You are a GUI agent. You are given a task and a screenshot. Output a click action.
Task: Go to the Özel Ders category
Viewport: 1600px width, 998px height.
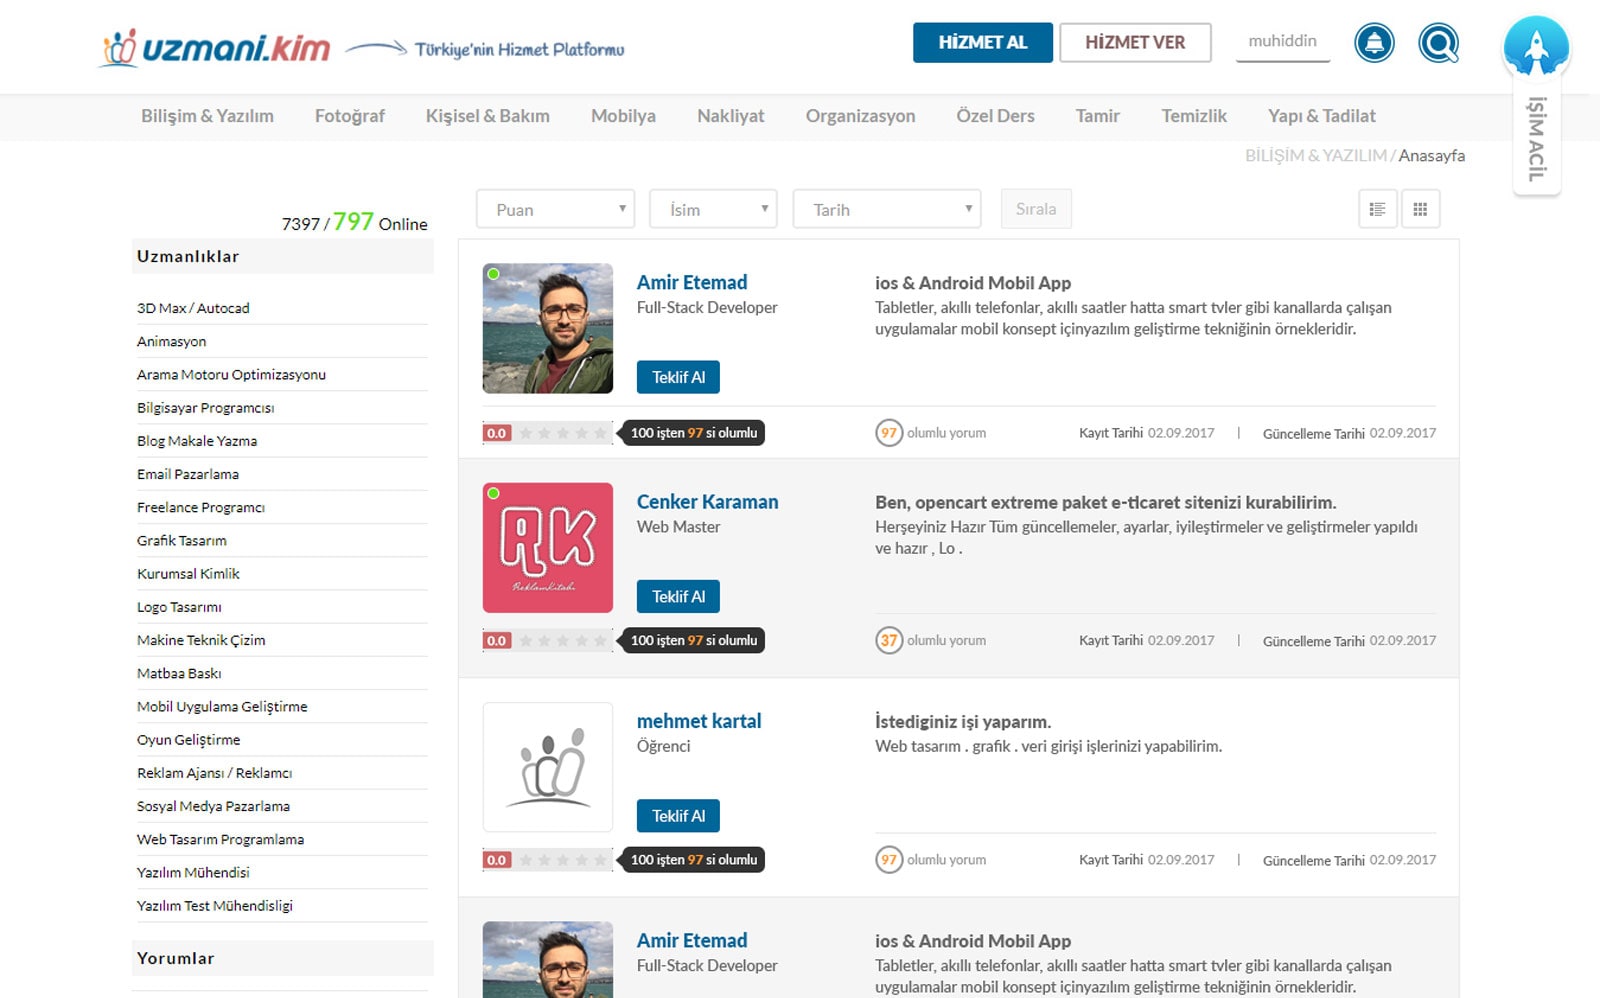click(x=995, y=116)
